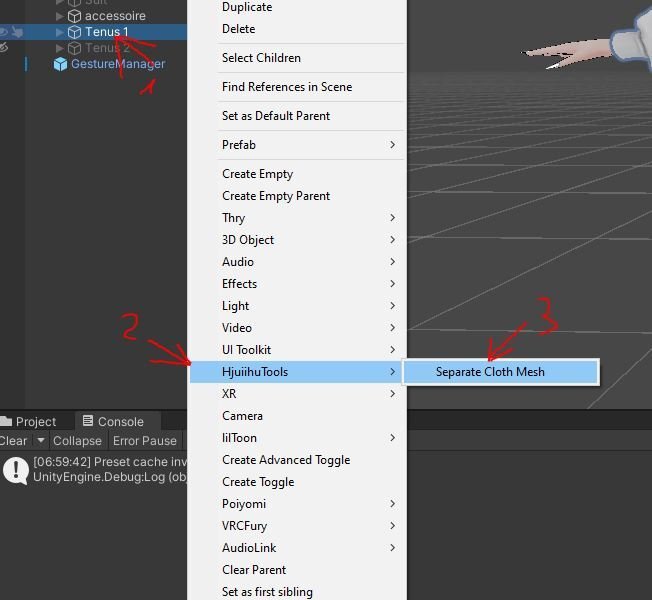Click the Clear button in Console

[13, 441]
